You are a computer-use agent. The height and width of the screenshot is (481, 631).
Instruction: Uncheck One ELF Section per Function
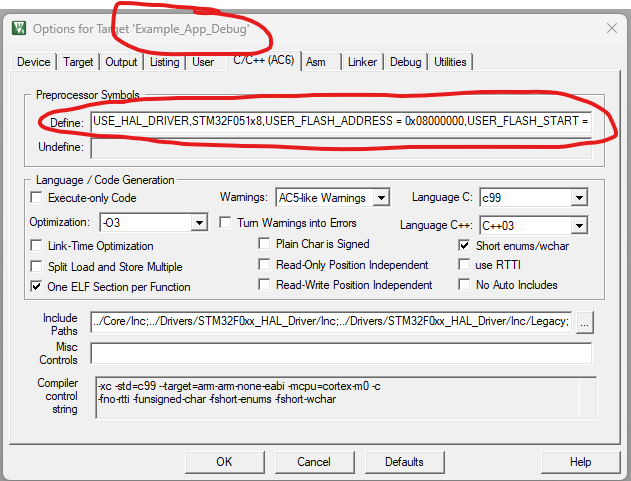(38, 287)
